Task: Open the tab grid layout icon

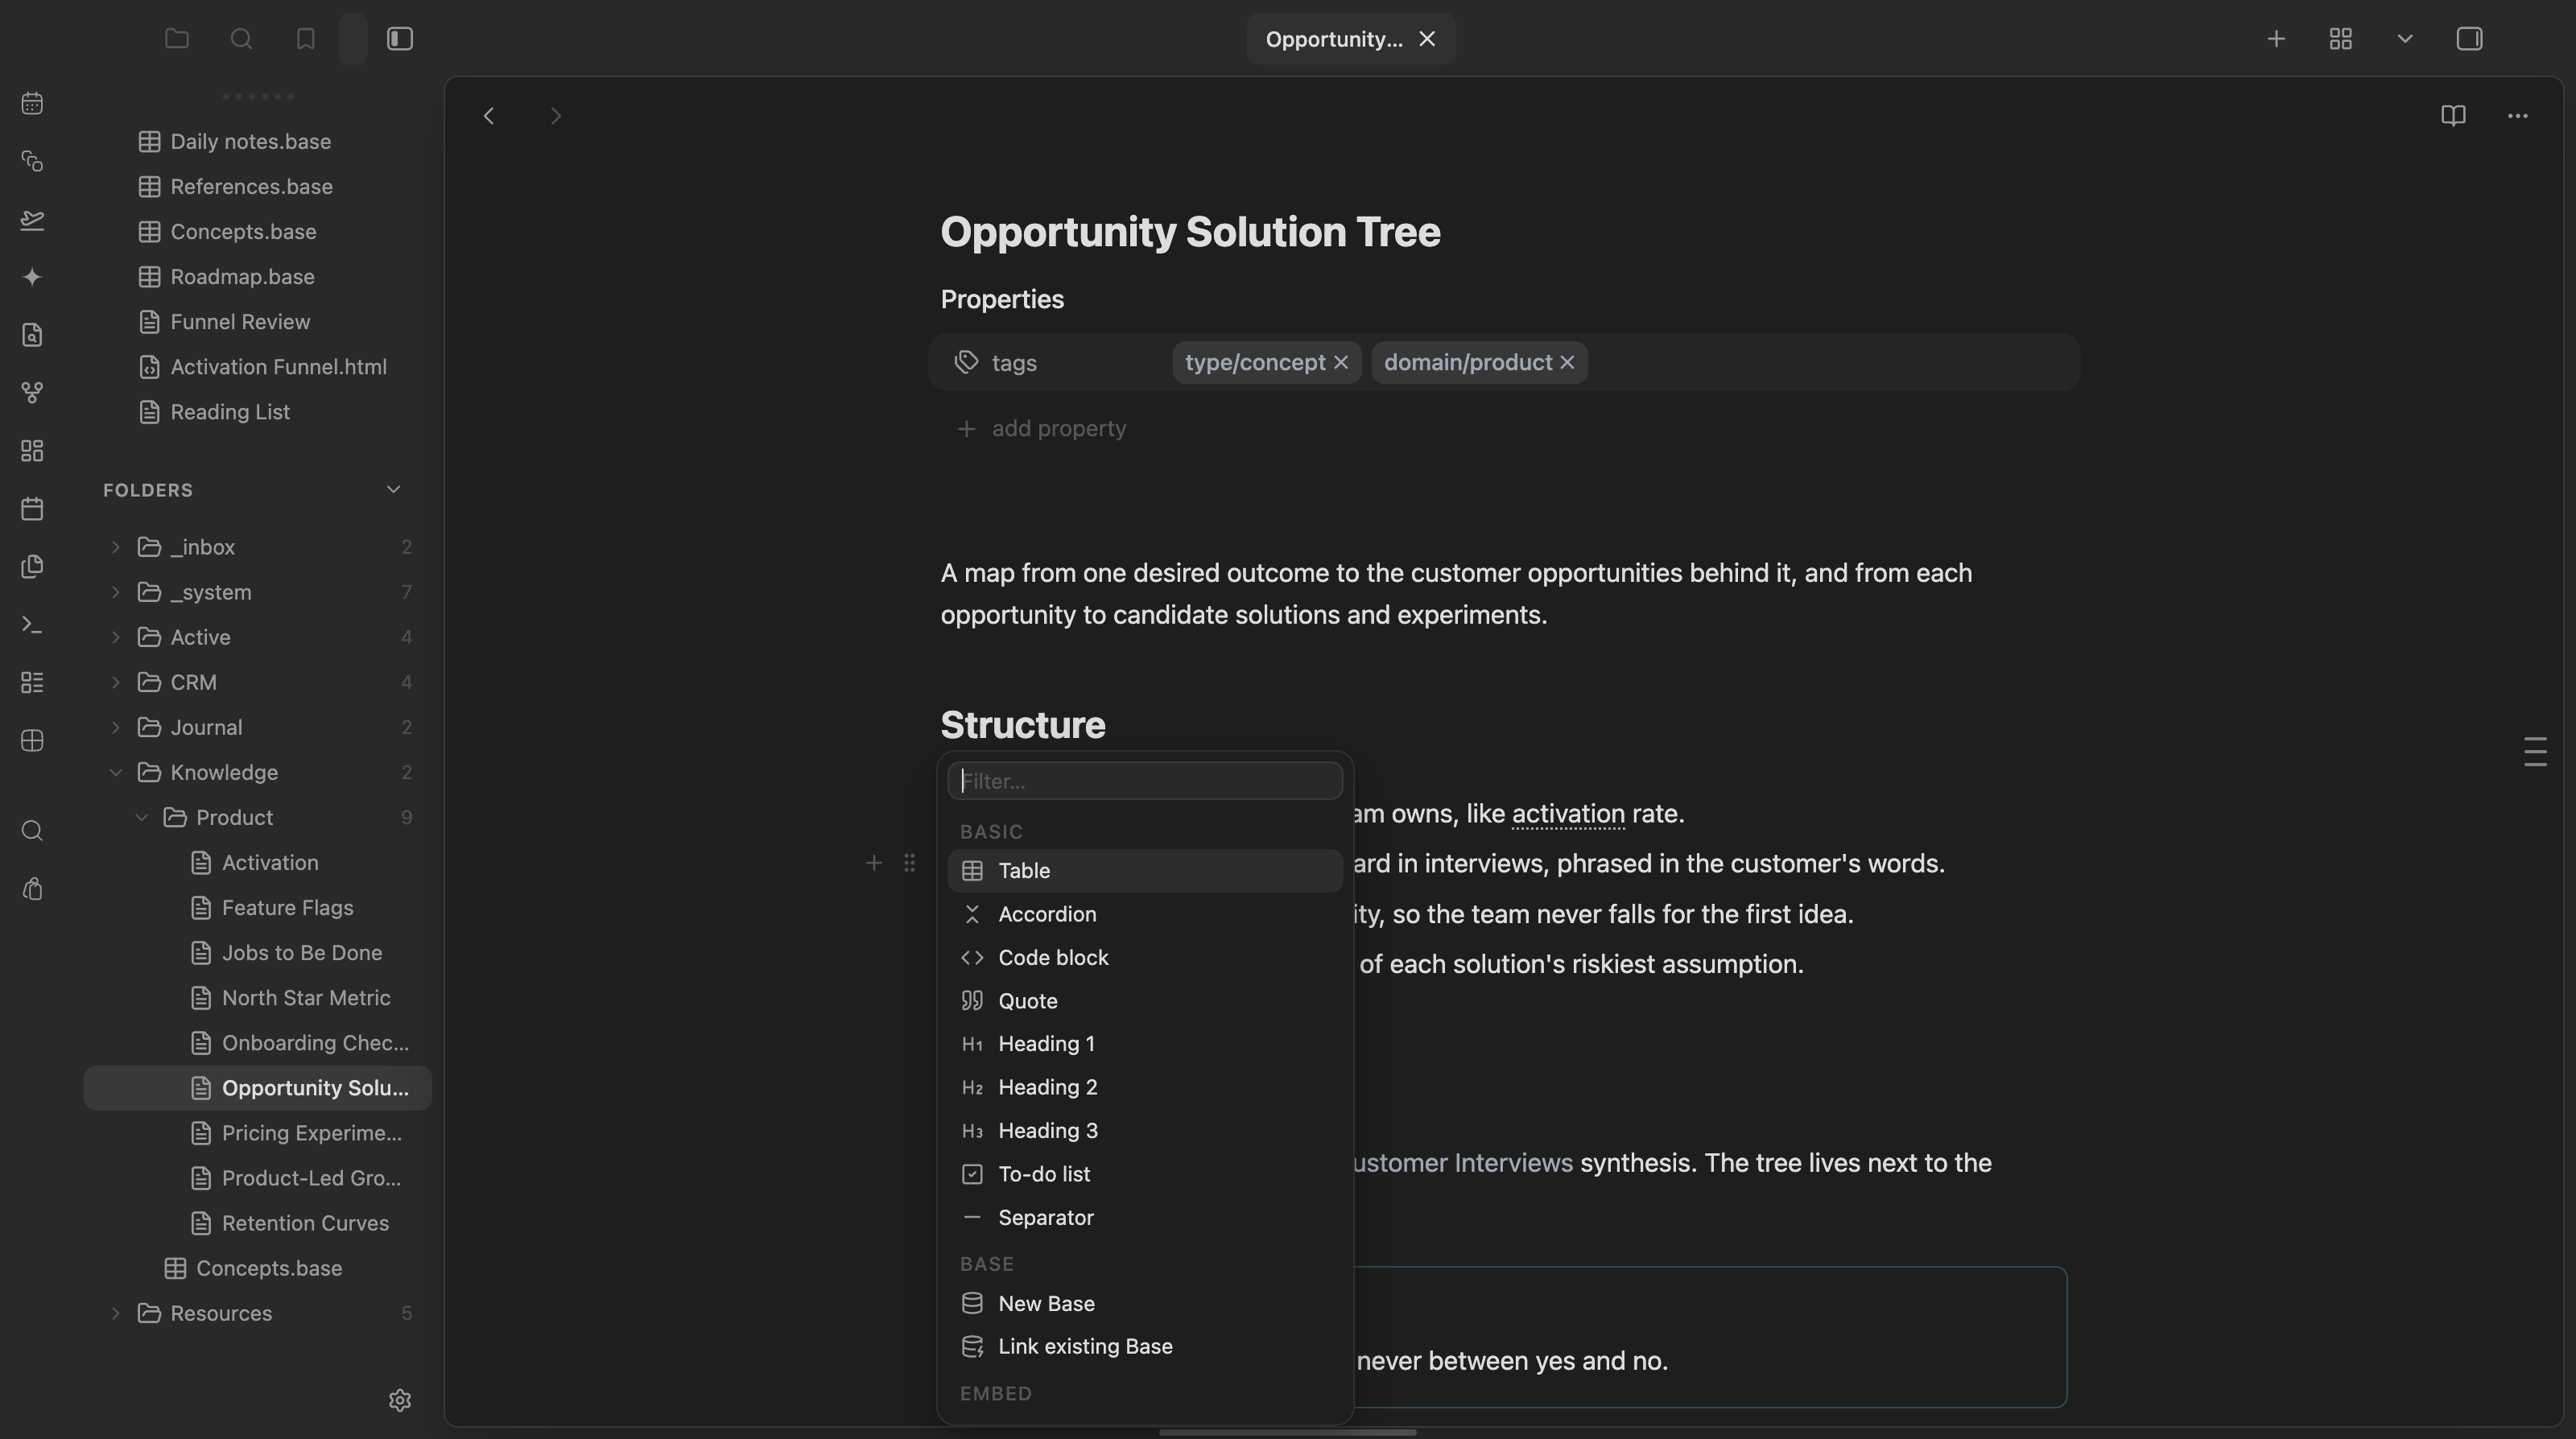Action: point(2340,39)
